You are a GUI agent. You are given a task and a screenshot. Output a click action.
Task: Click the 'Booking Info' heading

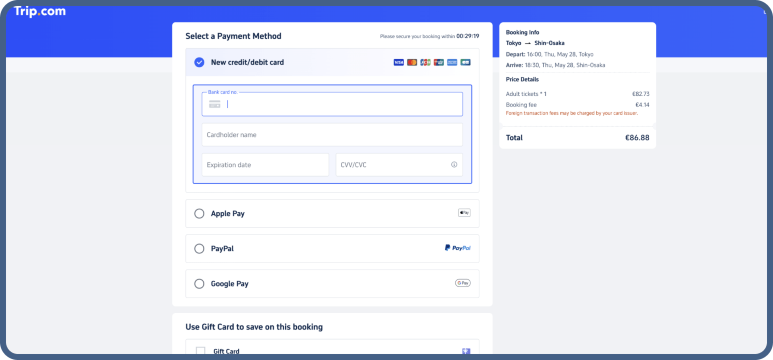coord(523,33)
